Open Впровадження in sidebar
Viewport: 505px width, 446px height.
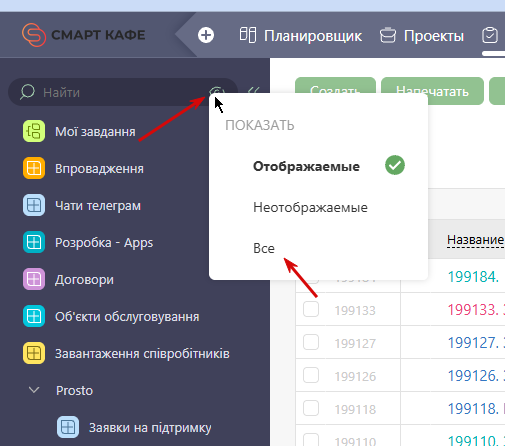coord(99,169)
